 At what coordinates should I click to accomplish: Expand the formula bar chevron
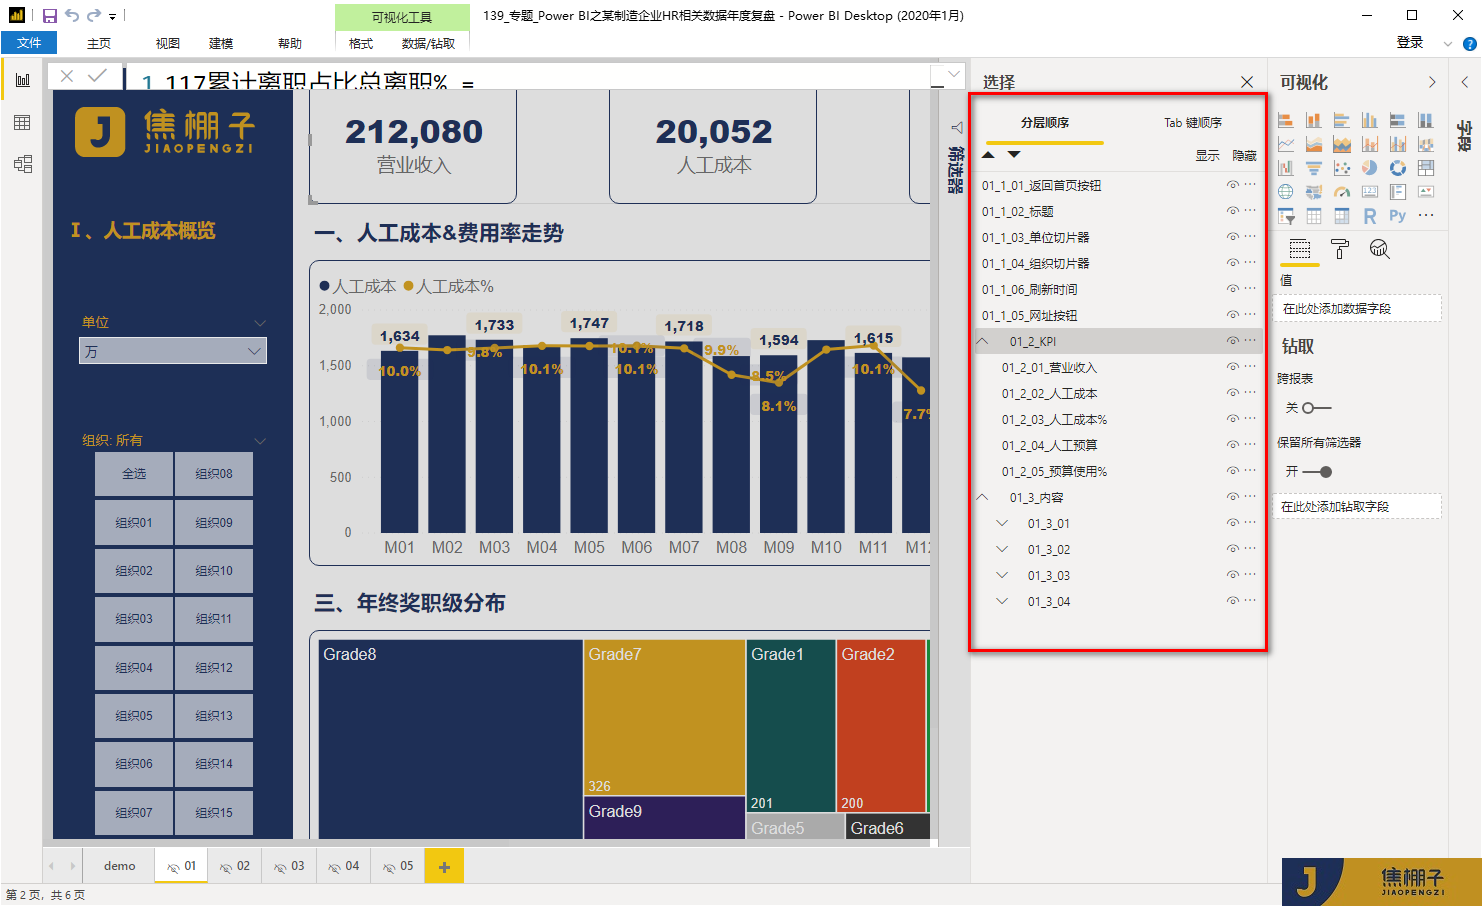click(x=953, y=74)
